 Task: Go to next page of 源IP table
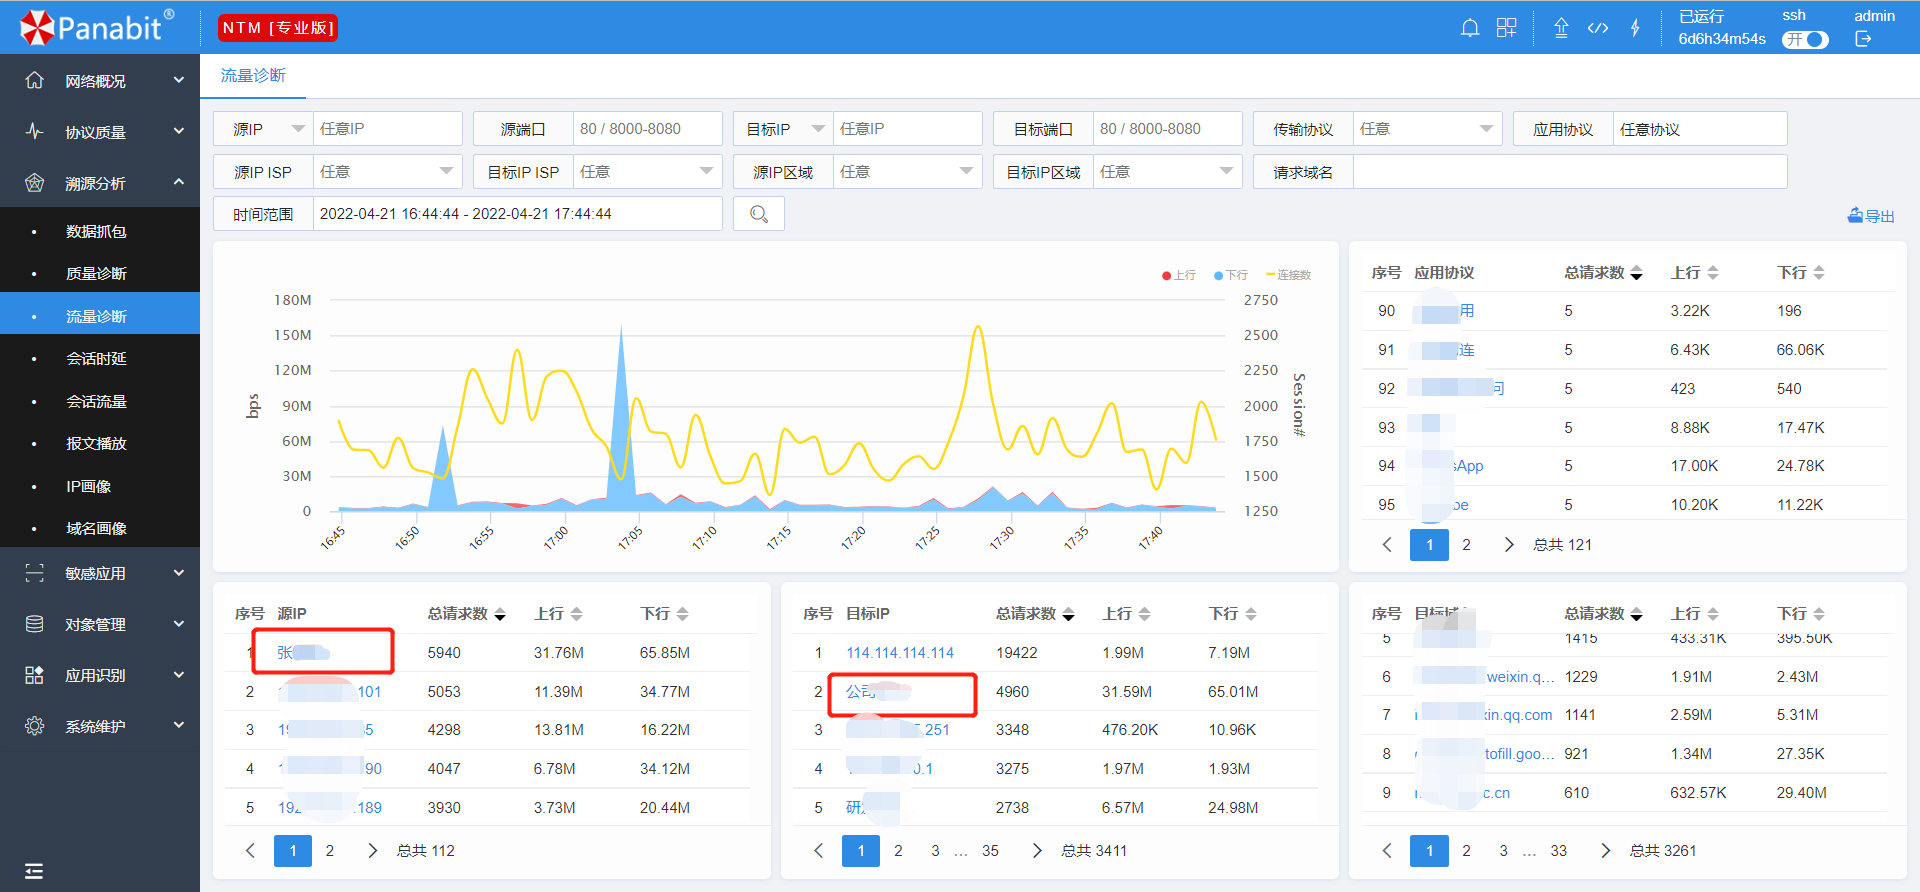372,851
